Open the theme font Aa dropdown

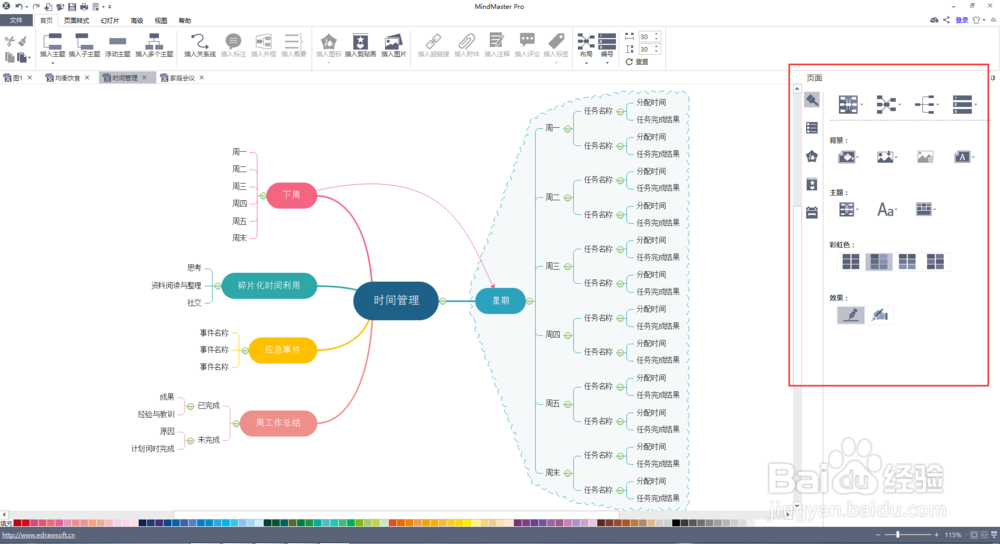click(x=886, y=209)
